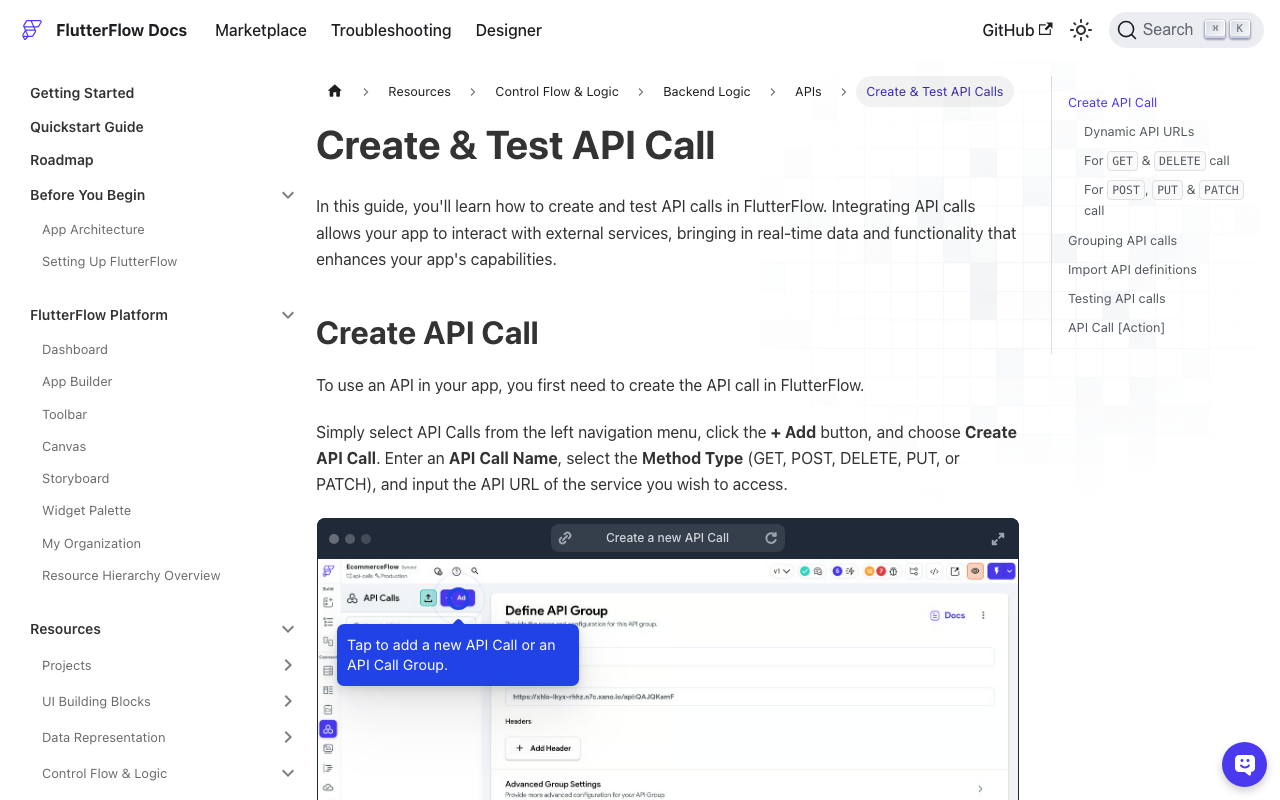Restart the demo with the refresh icon
1280x800 pixels.
[x=771, y=538]
